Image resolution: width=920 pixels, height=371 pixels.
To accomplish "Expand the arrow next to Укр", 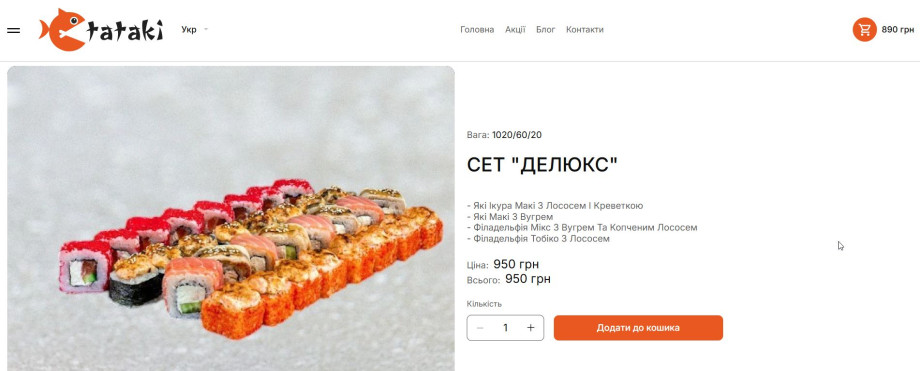I will [x=206, y=29].
